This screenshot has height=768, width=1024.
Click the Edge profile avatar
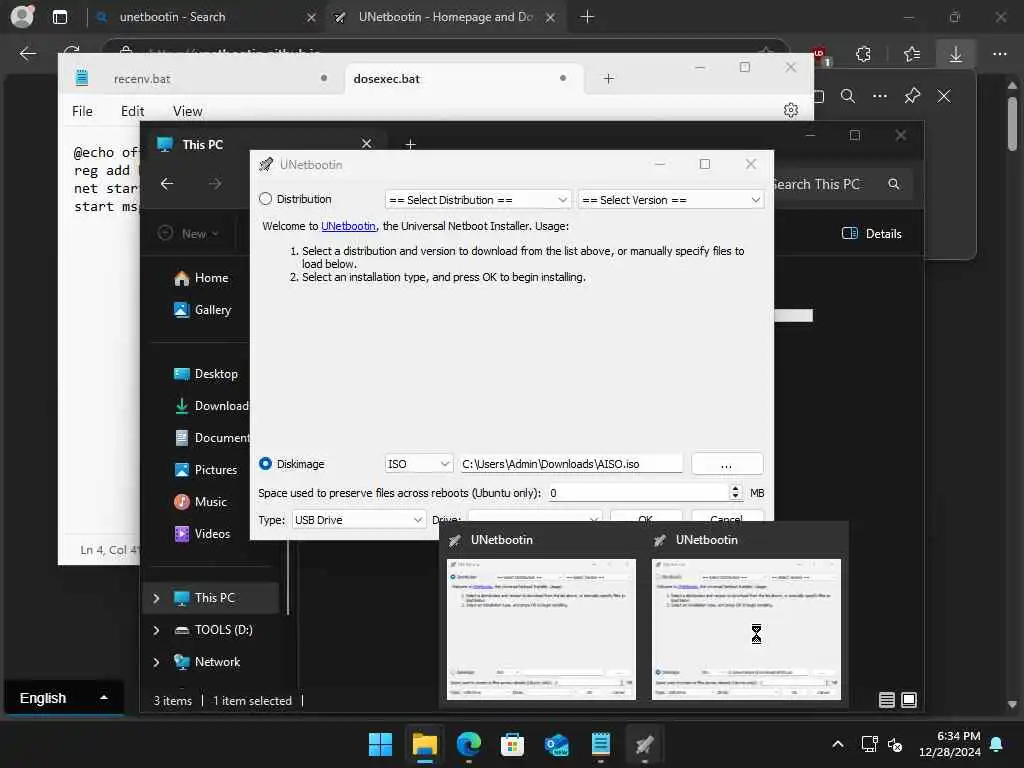coord(23,17)
